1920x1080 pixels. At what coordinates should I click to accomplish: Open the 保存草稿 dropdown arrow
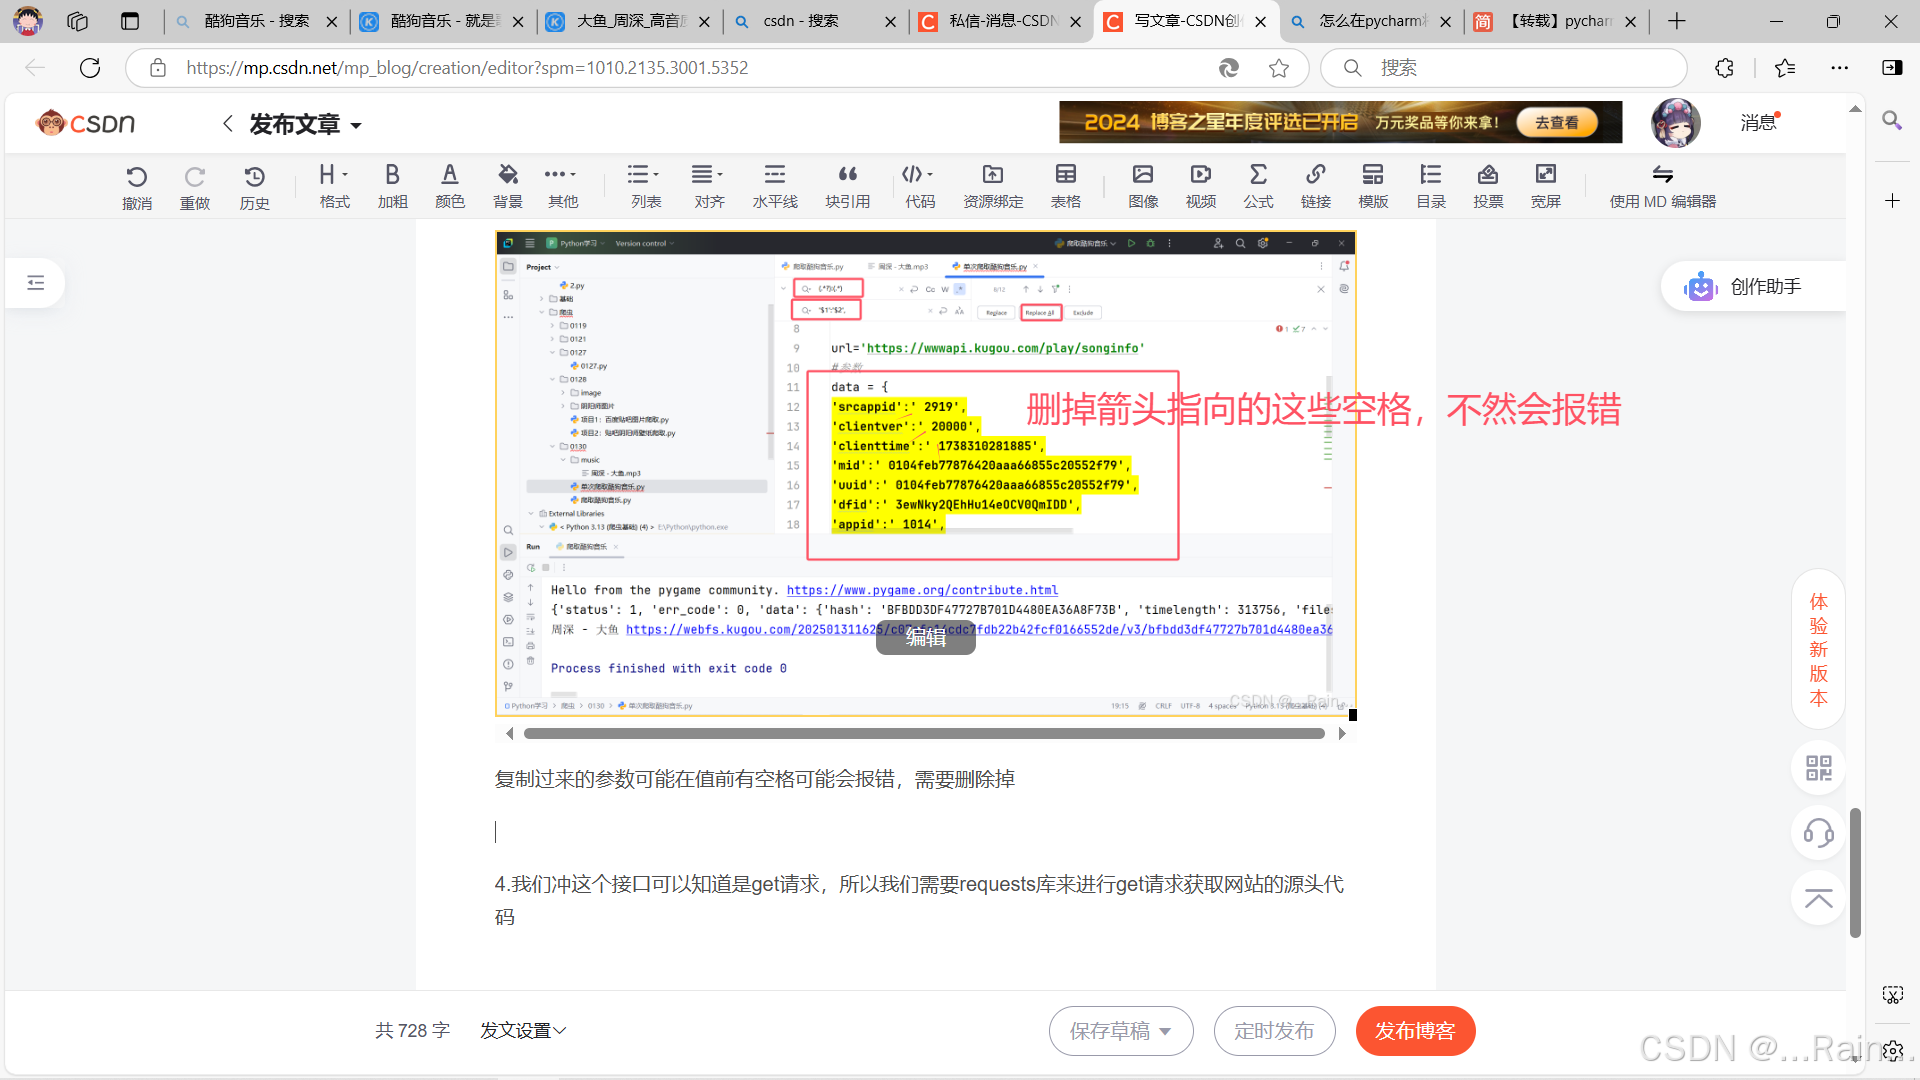tap(1165, 1031)
